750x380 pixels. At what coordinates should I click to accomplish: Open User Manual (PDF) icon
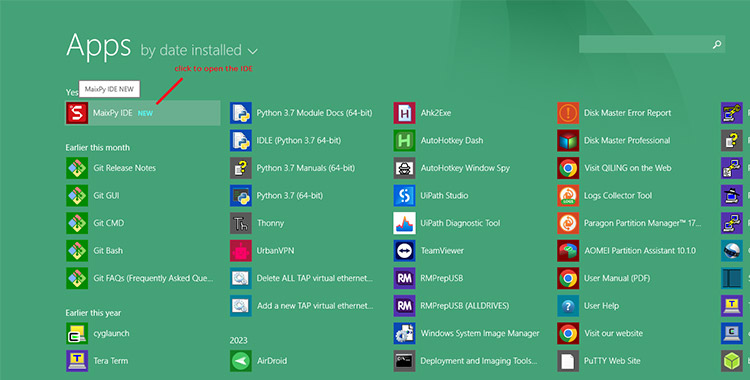pyautogui.click(x=568, y=278)
